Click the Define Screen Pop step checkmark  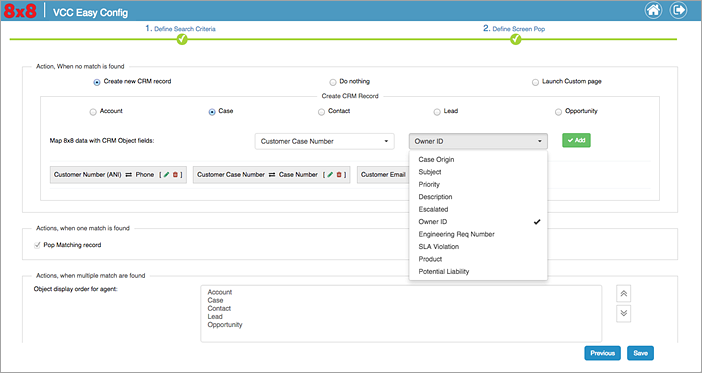[516, 39]
